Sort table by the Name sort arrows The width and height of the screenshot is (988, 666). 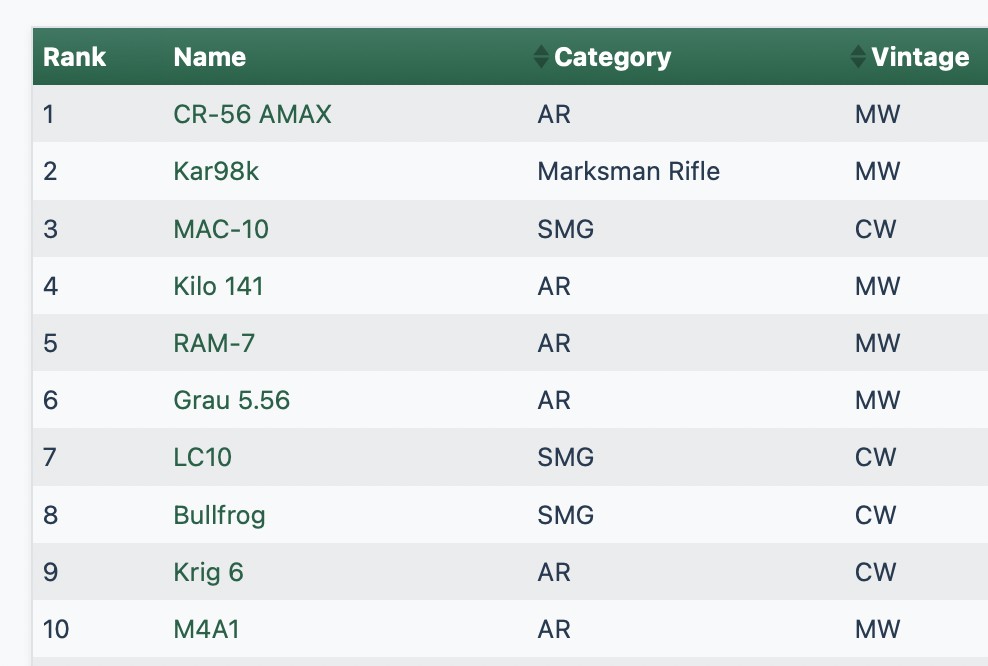point(541,57)
